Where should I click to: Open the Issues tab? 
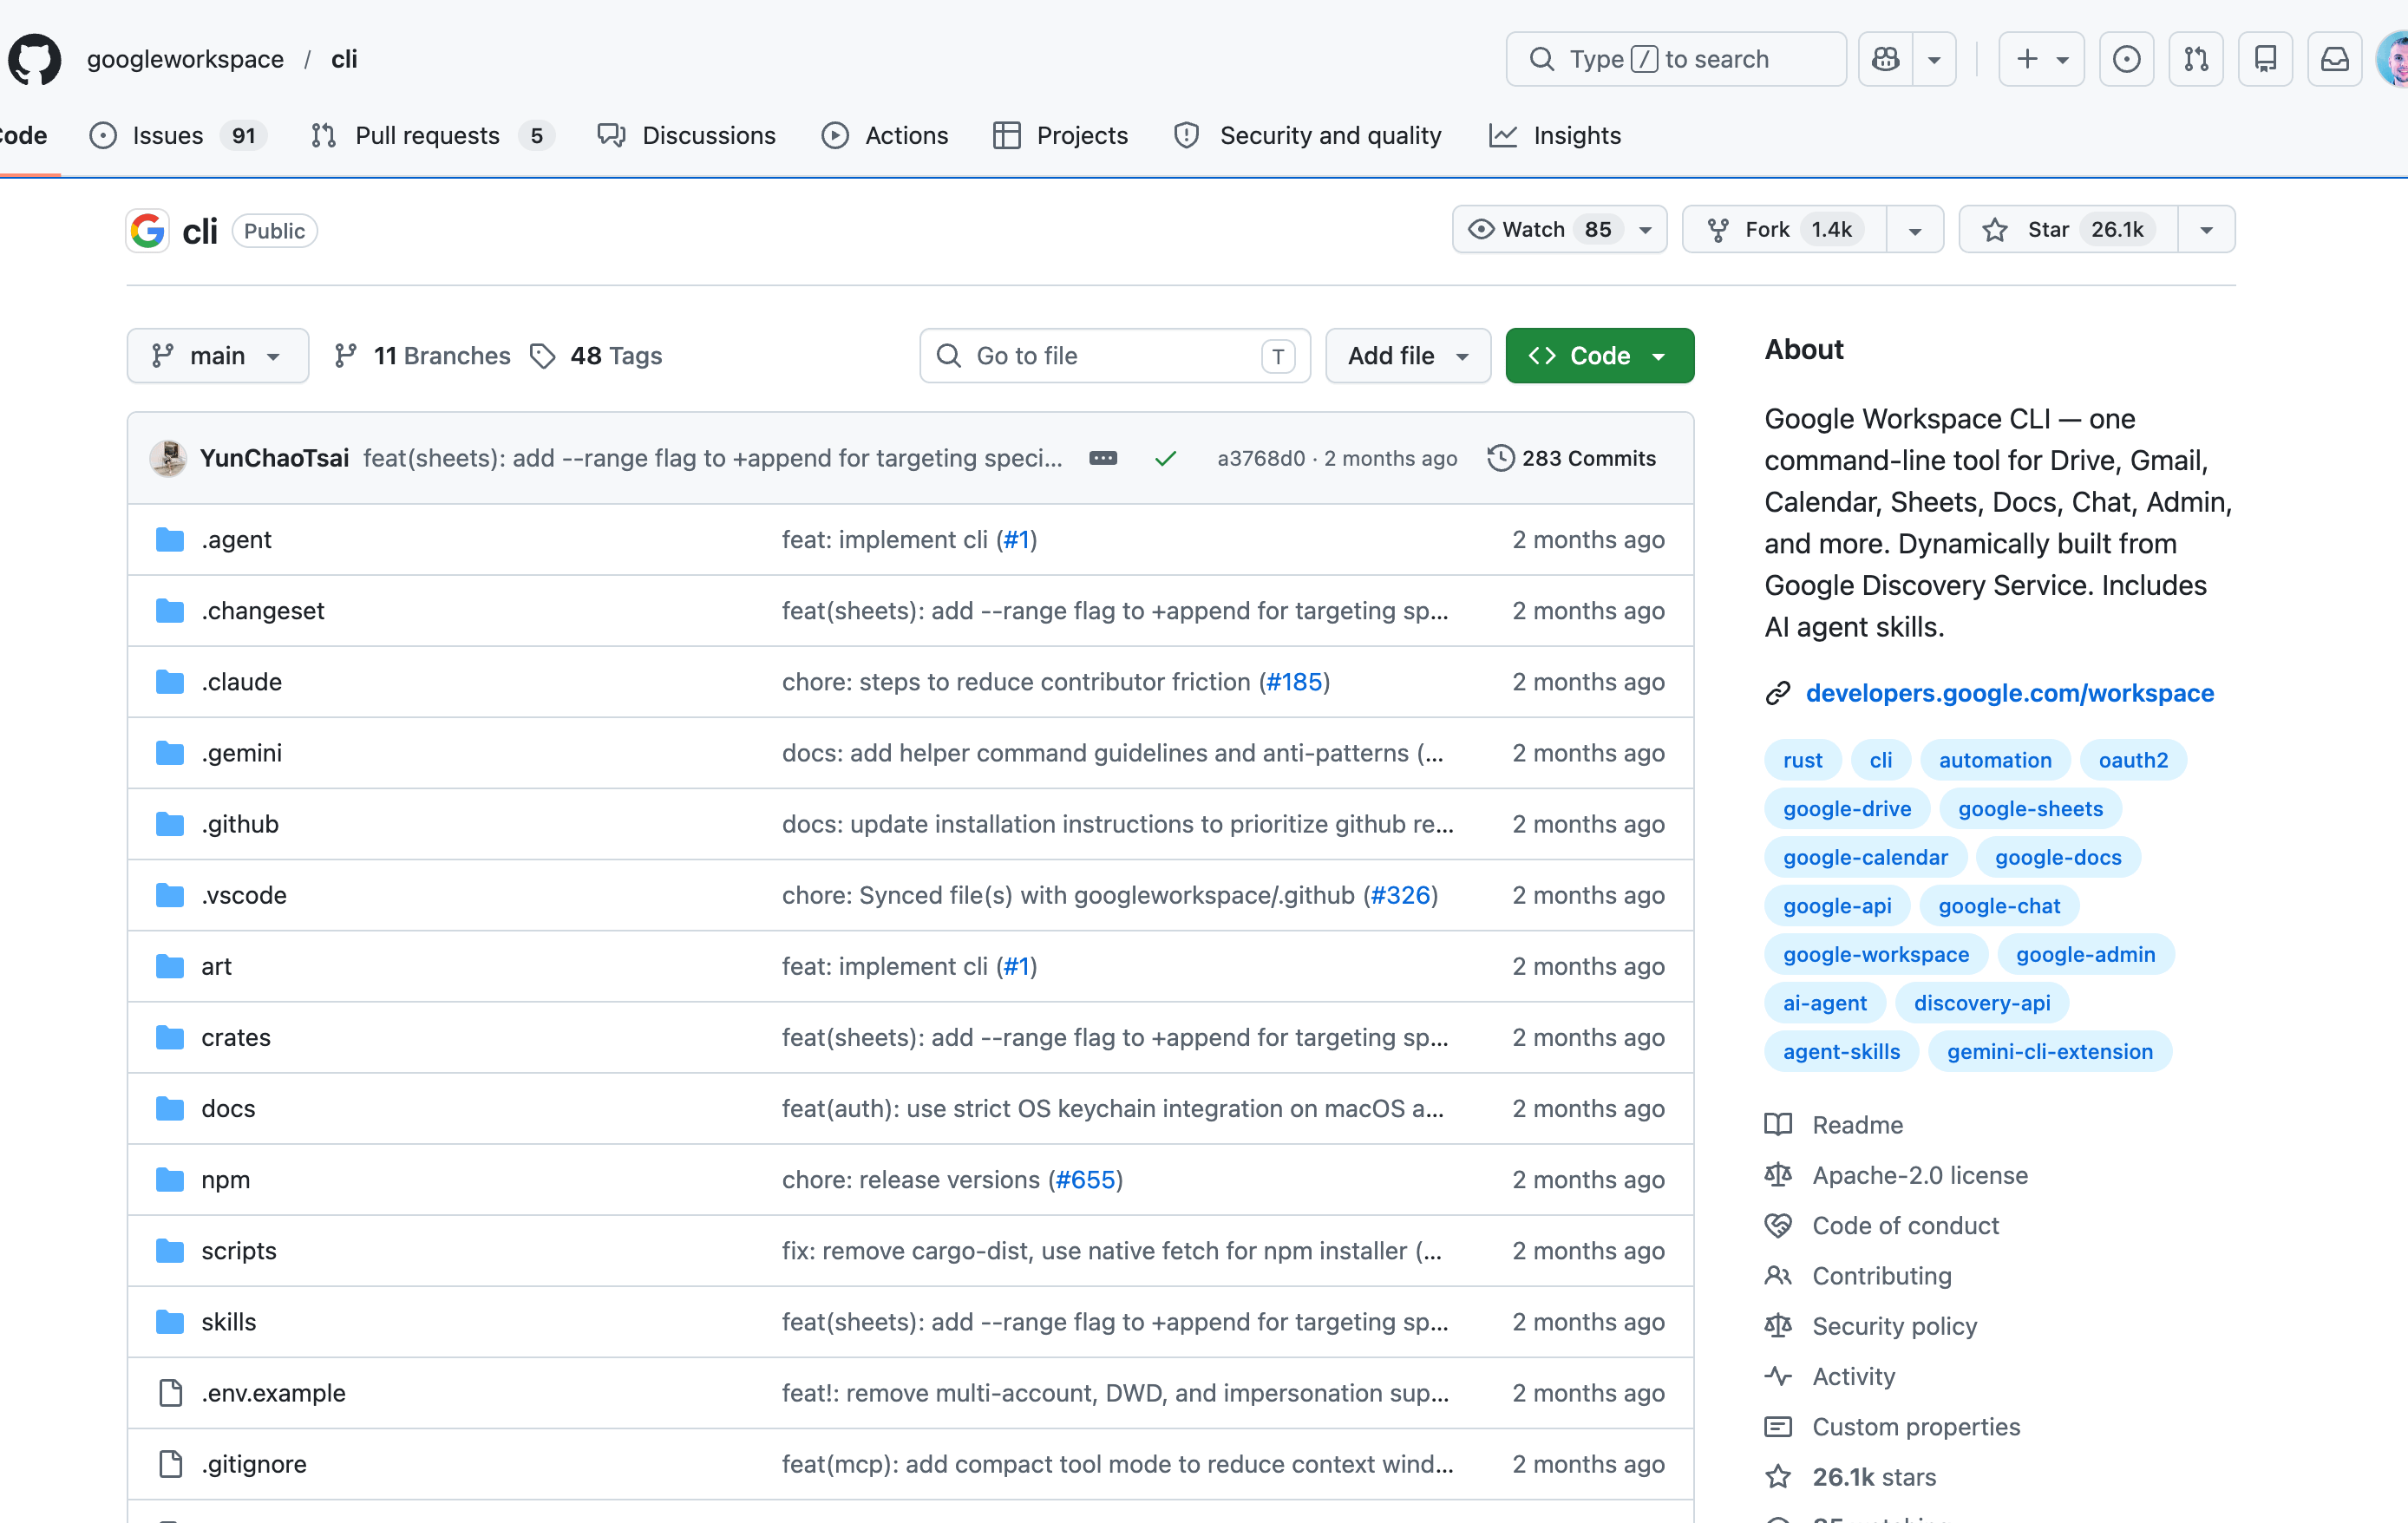(178, 135)
